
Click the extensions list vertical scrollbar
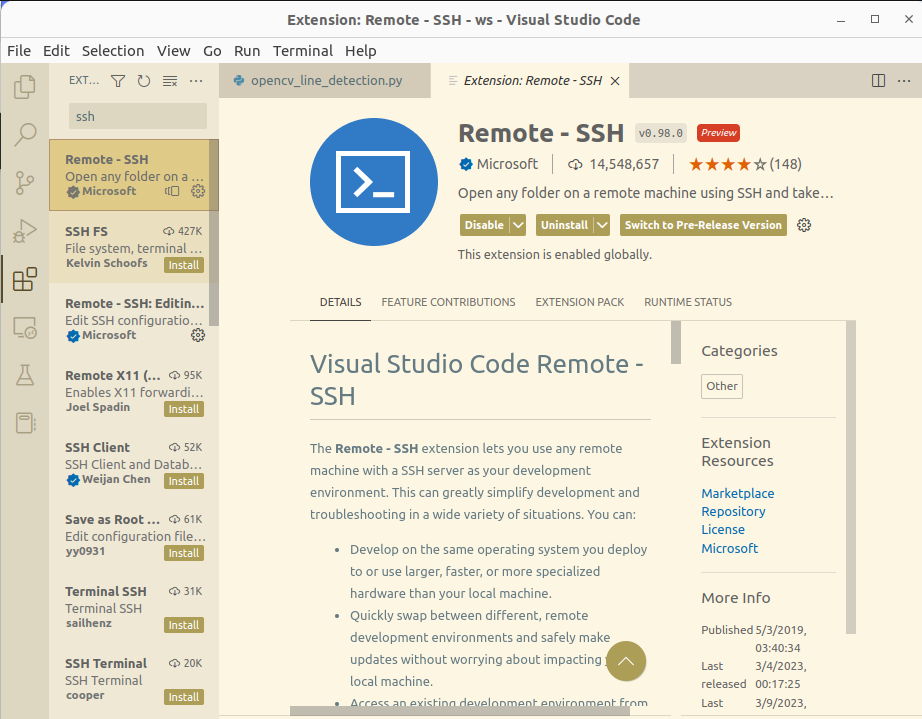pyautogui.click(x=214, y=233)
